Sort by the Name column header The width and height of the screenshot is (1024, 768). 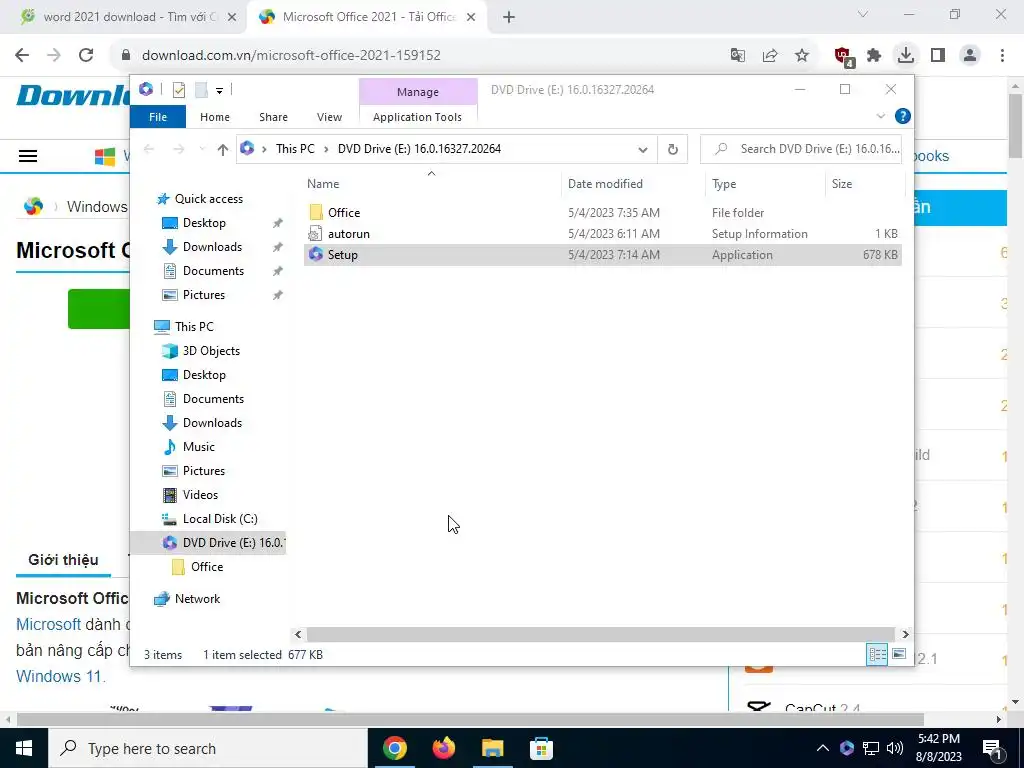pyautogui.click(x=431, y=184)
